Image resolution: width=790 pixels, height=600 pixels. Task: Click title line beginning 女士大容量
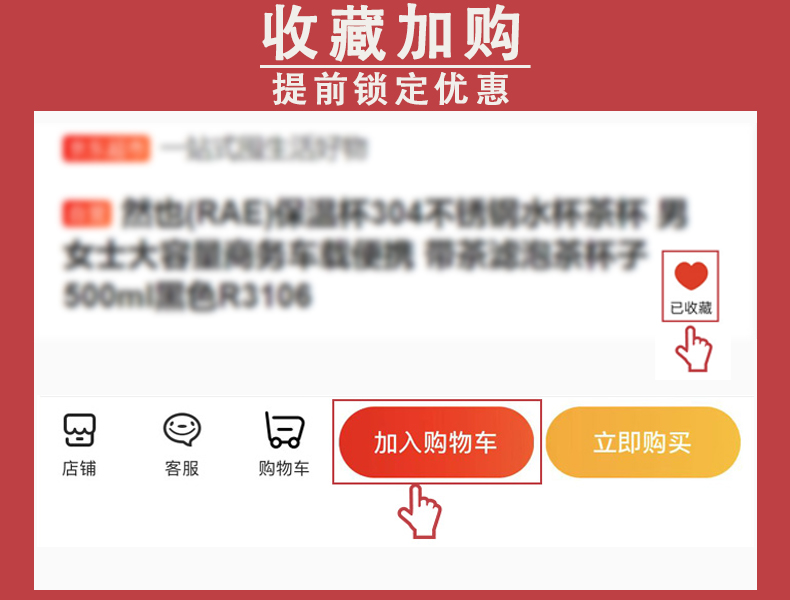pos(355,254)
